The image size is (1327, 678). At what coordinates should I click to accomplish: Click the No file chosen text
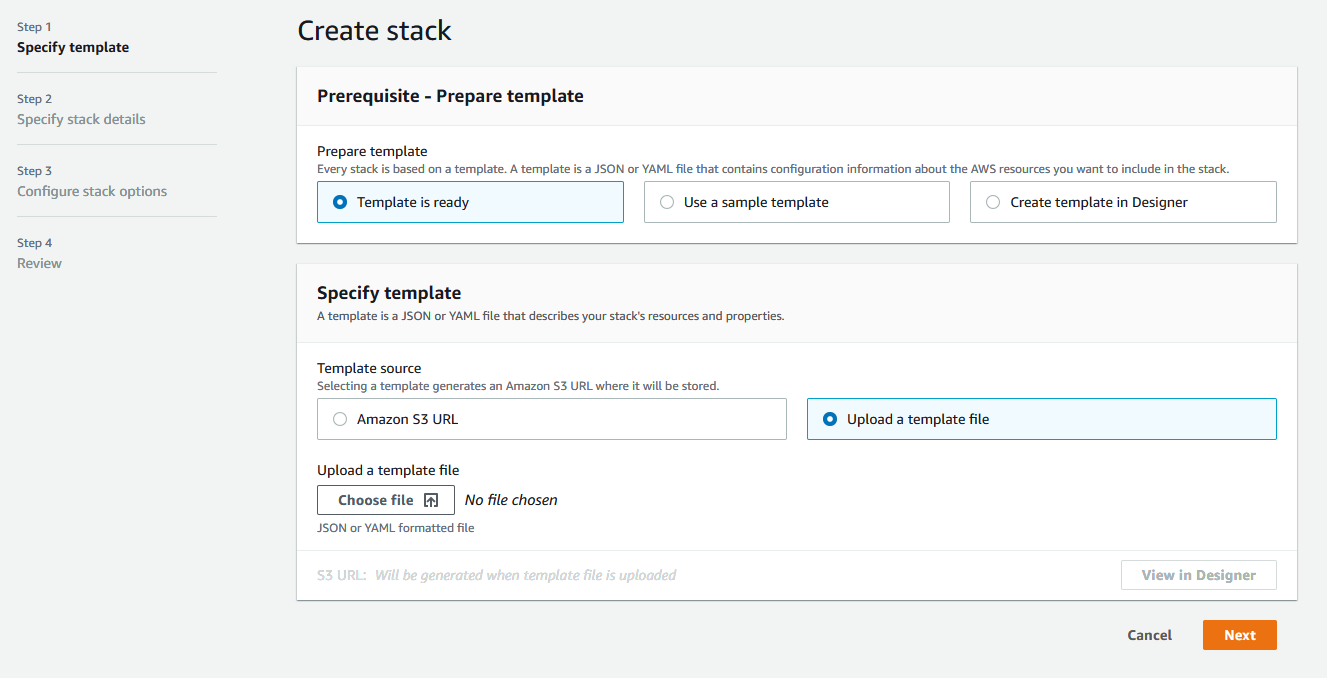pyautogui.click(x=511, y=500)
